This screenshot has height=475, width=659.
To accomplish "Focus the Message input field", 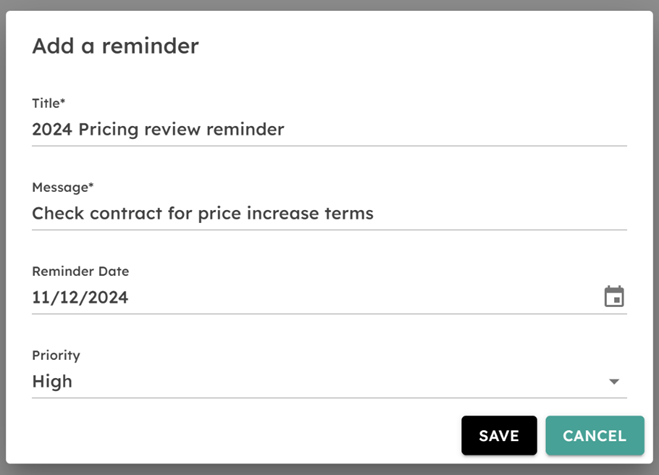I will [329, 213].
